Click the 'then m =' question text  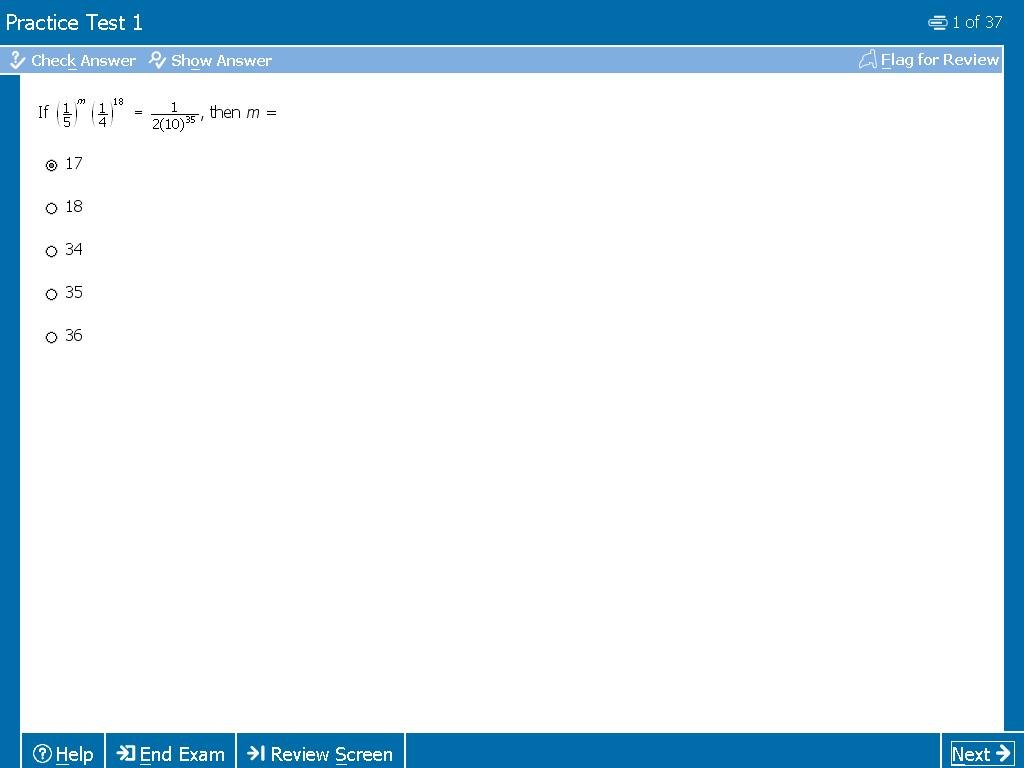243,112
